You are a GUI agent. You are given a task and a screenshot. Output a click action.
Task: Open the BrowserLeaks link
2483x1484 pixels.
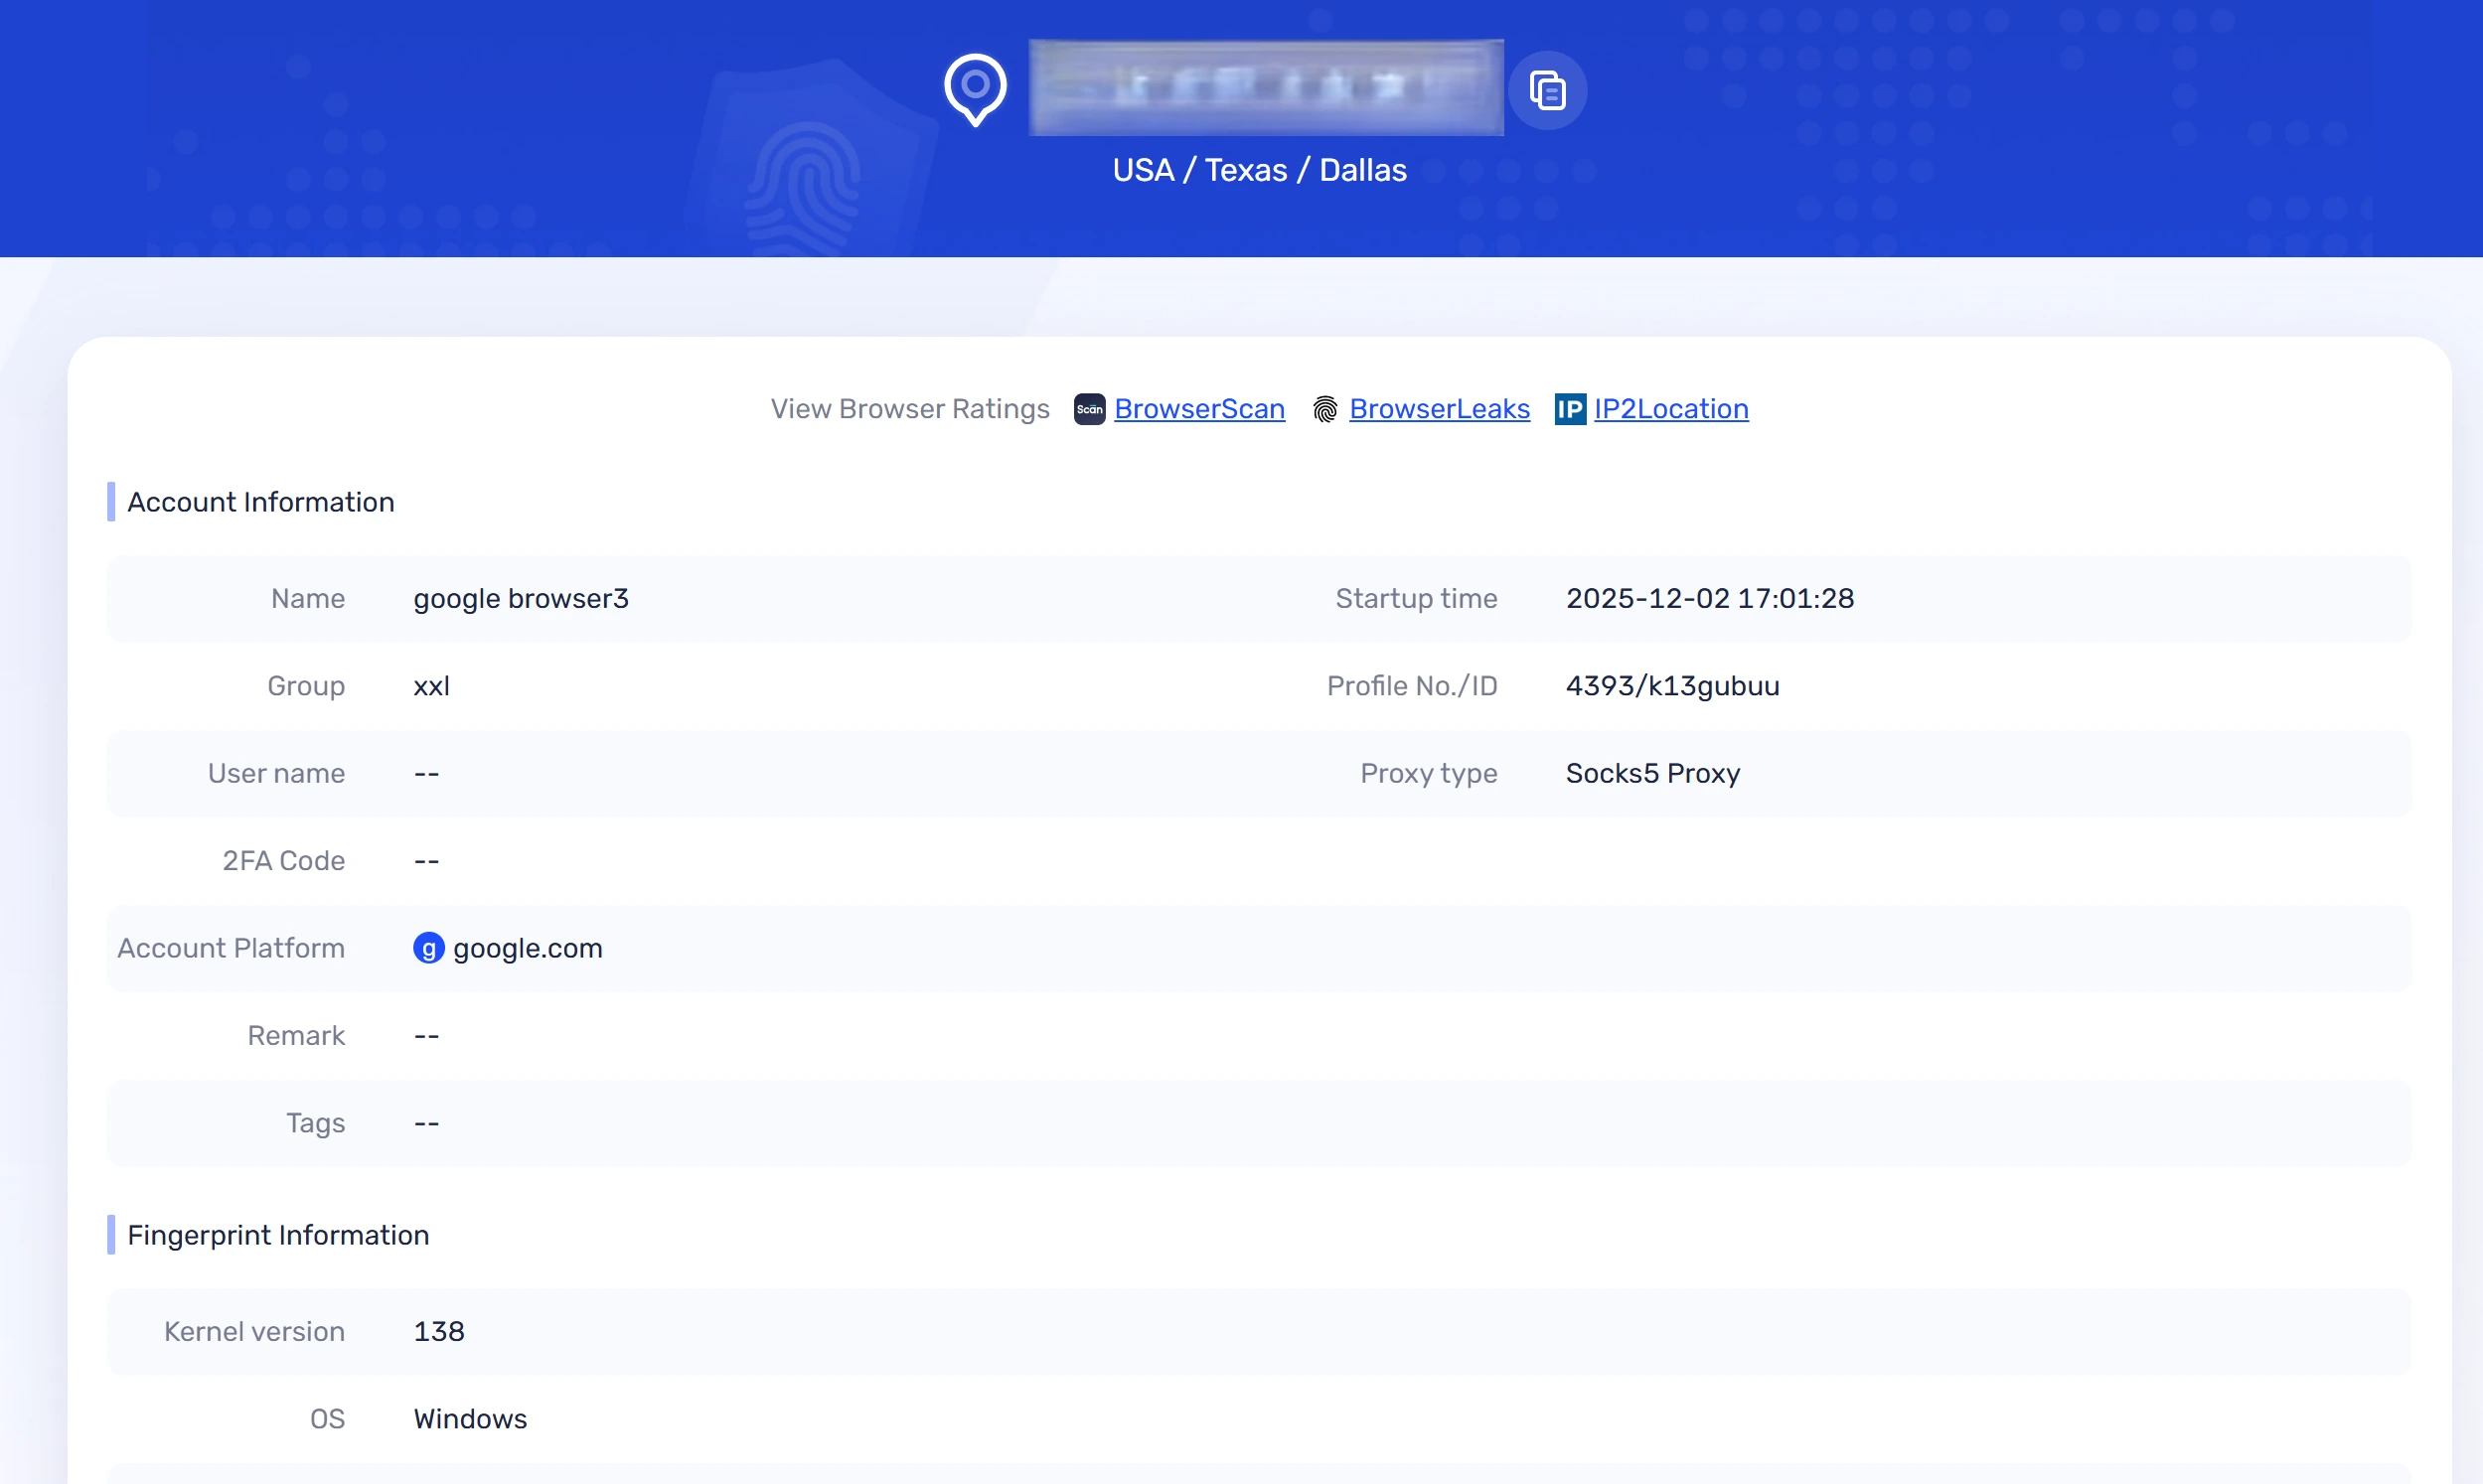point(1440,409)
